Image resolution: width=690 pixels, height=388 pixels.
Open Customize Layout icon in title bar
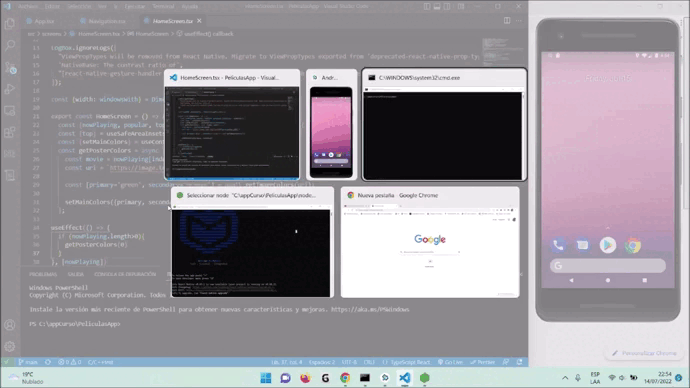pos(461,7)
